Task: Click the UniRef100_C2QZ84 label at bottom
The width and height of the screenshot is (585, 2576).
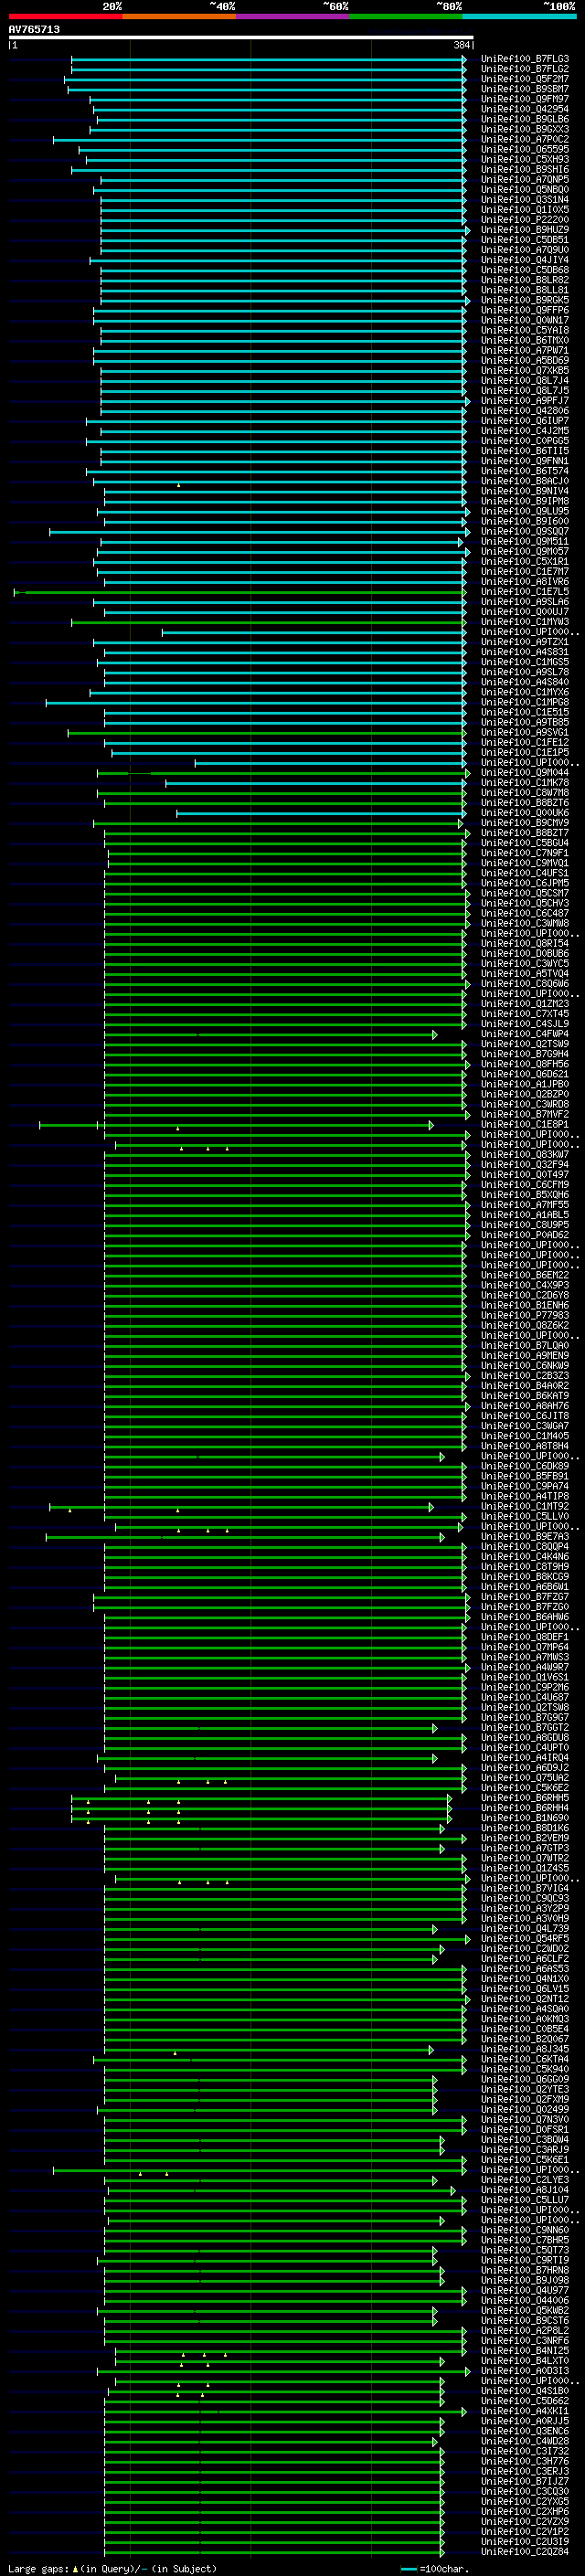Action: coord(525,2550)
